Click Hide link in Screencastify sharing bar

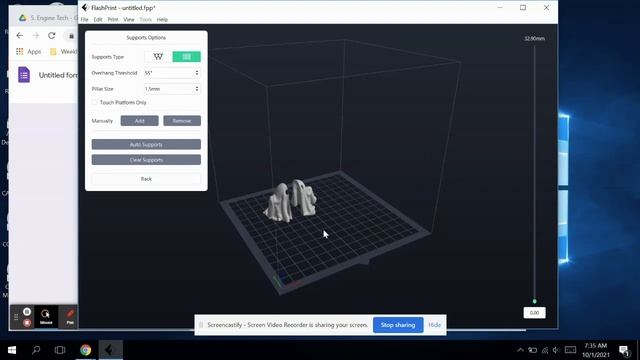[434, 325]
